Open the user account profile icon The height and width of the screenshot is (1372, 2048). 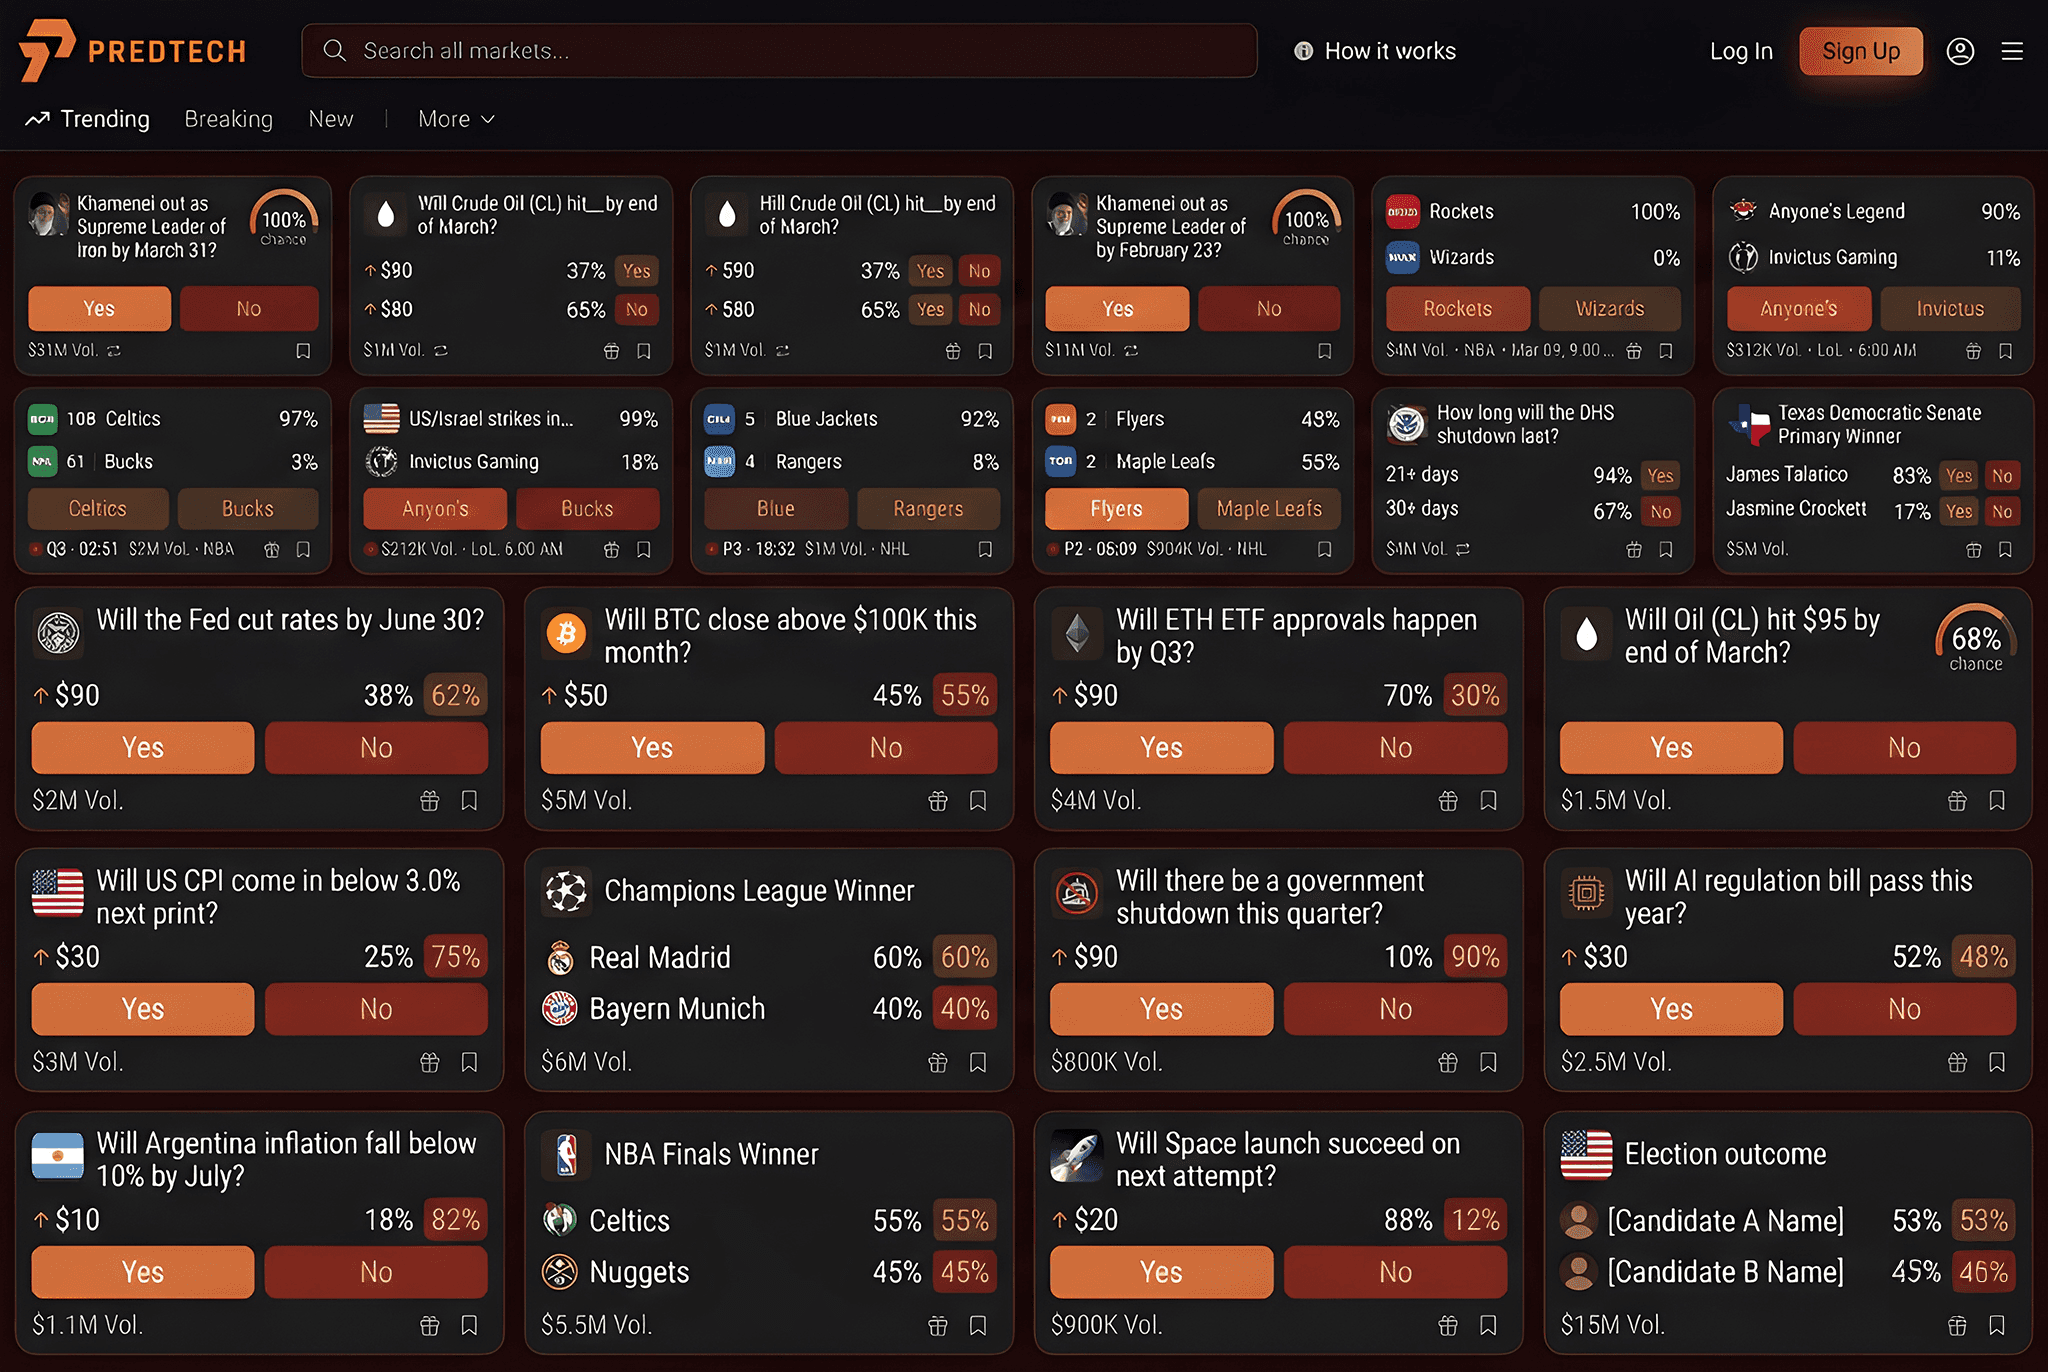tap(1960, 50)
